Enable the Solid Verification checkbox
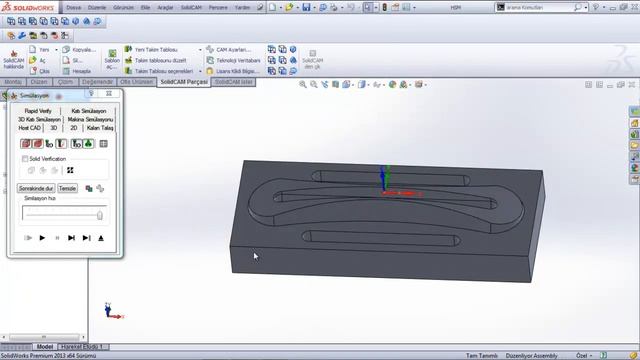Screen dimensions: 640x360 click(25, 158)
